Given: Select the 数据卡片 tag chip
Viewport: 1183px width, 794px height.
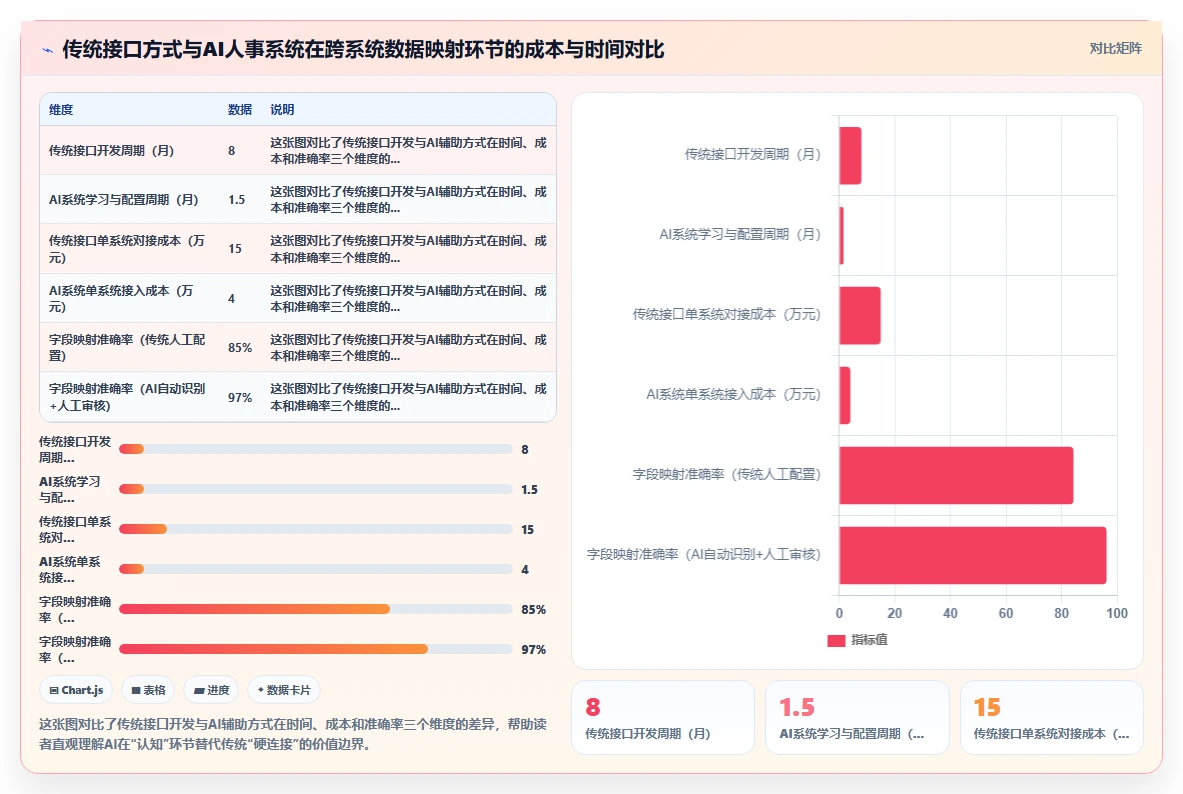Looking at the screenshot, I should coord(284,690).
